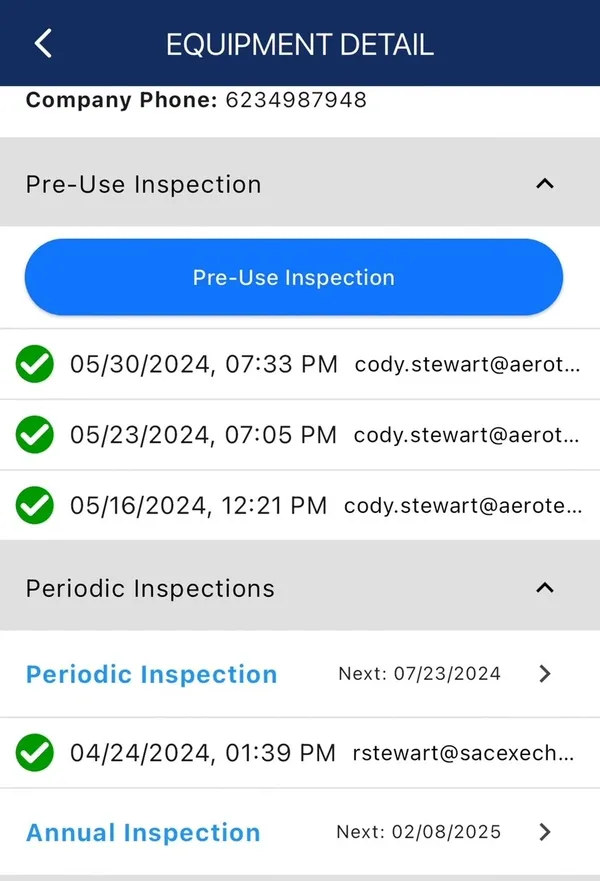The height and width of the screenshot is (881, 600).
Task: Click the green check next to 05/16/2024 record
Action: click(x=34, y=506)
